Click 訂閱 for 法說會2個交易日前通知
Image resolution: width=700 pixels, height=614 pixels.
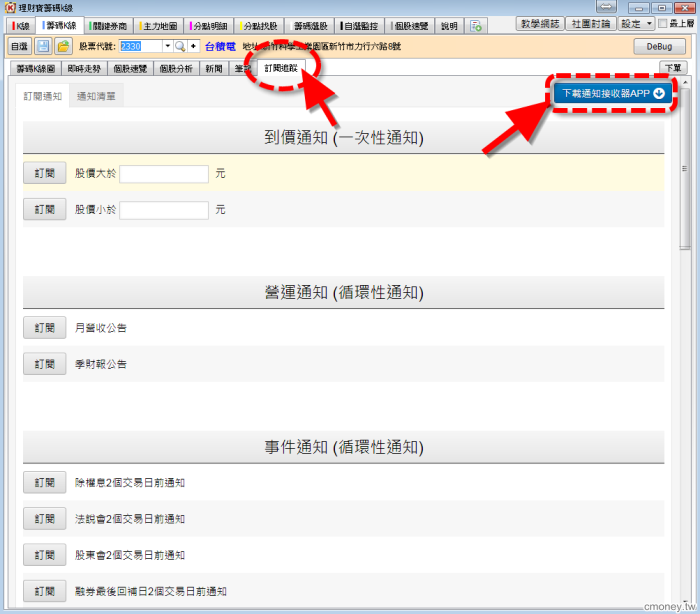44,519
